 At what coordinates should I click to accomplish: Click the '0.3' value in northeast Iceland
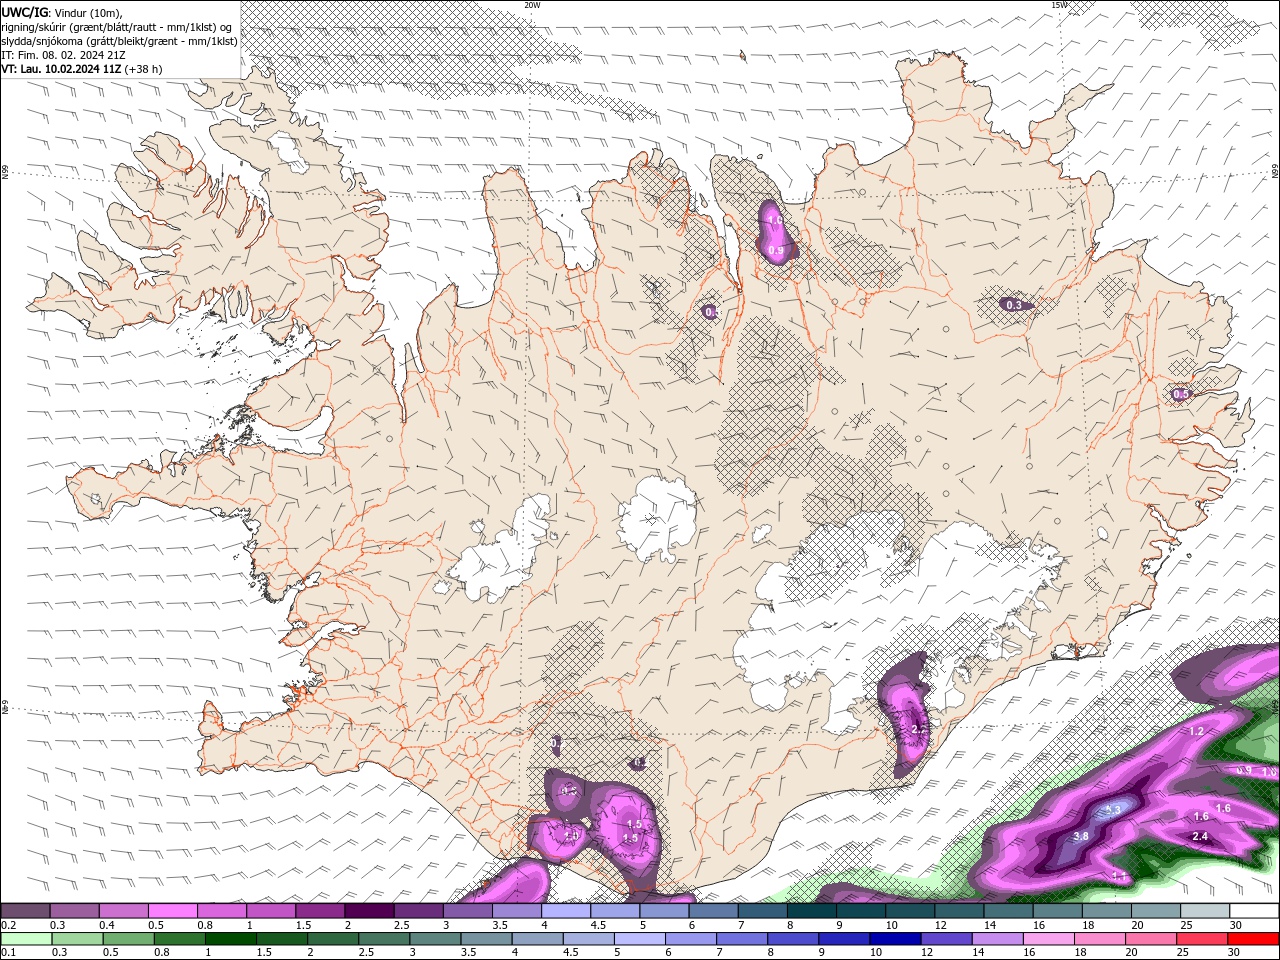(1013, 305)
